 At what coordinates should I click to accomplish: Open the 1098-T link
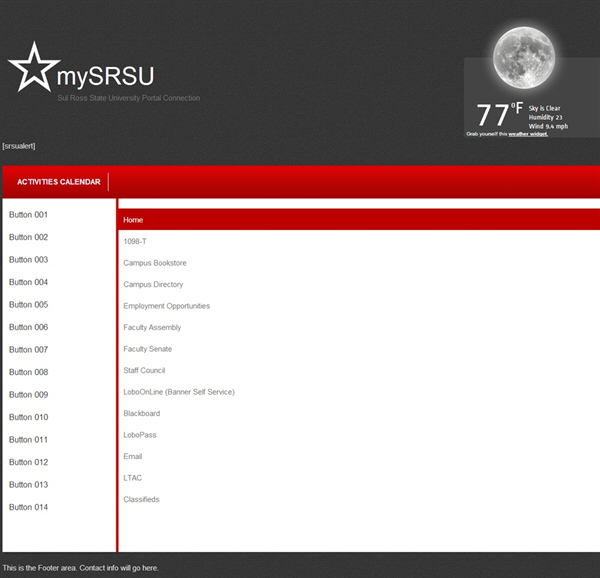[135, 241]
